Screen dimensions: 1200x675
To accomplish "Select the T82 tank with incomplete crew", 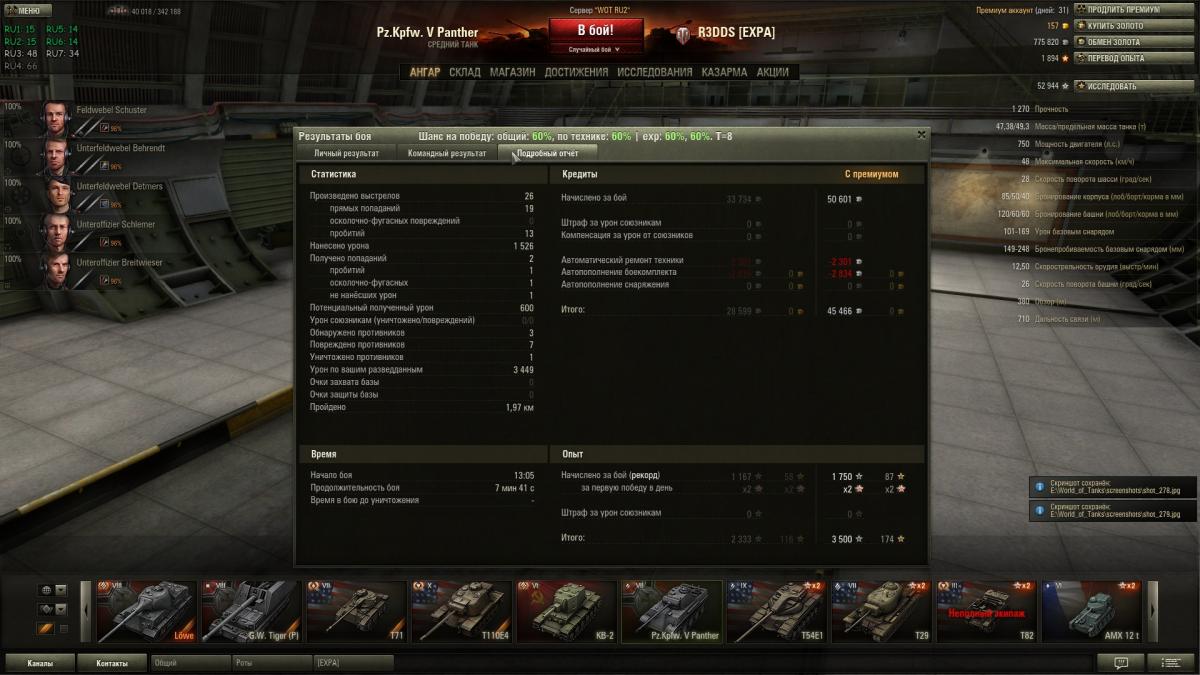I will point(987,611).
